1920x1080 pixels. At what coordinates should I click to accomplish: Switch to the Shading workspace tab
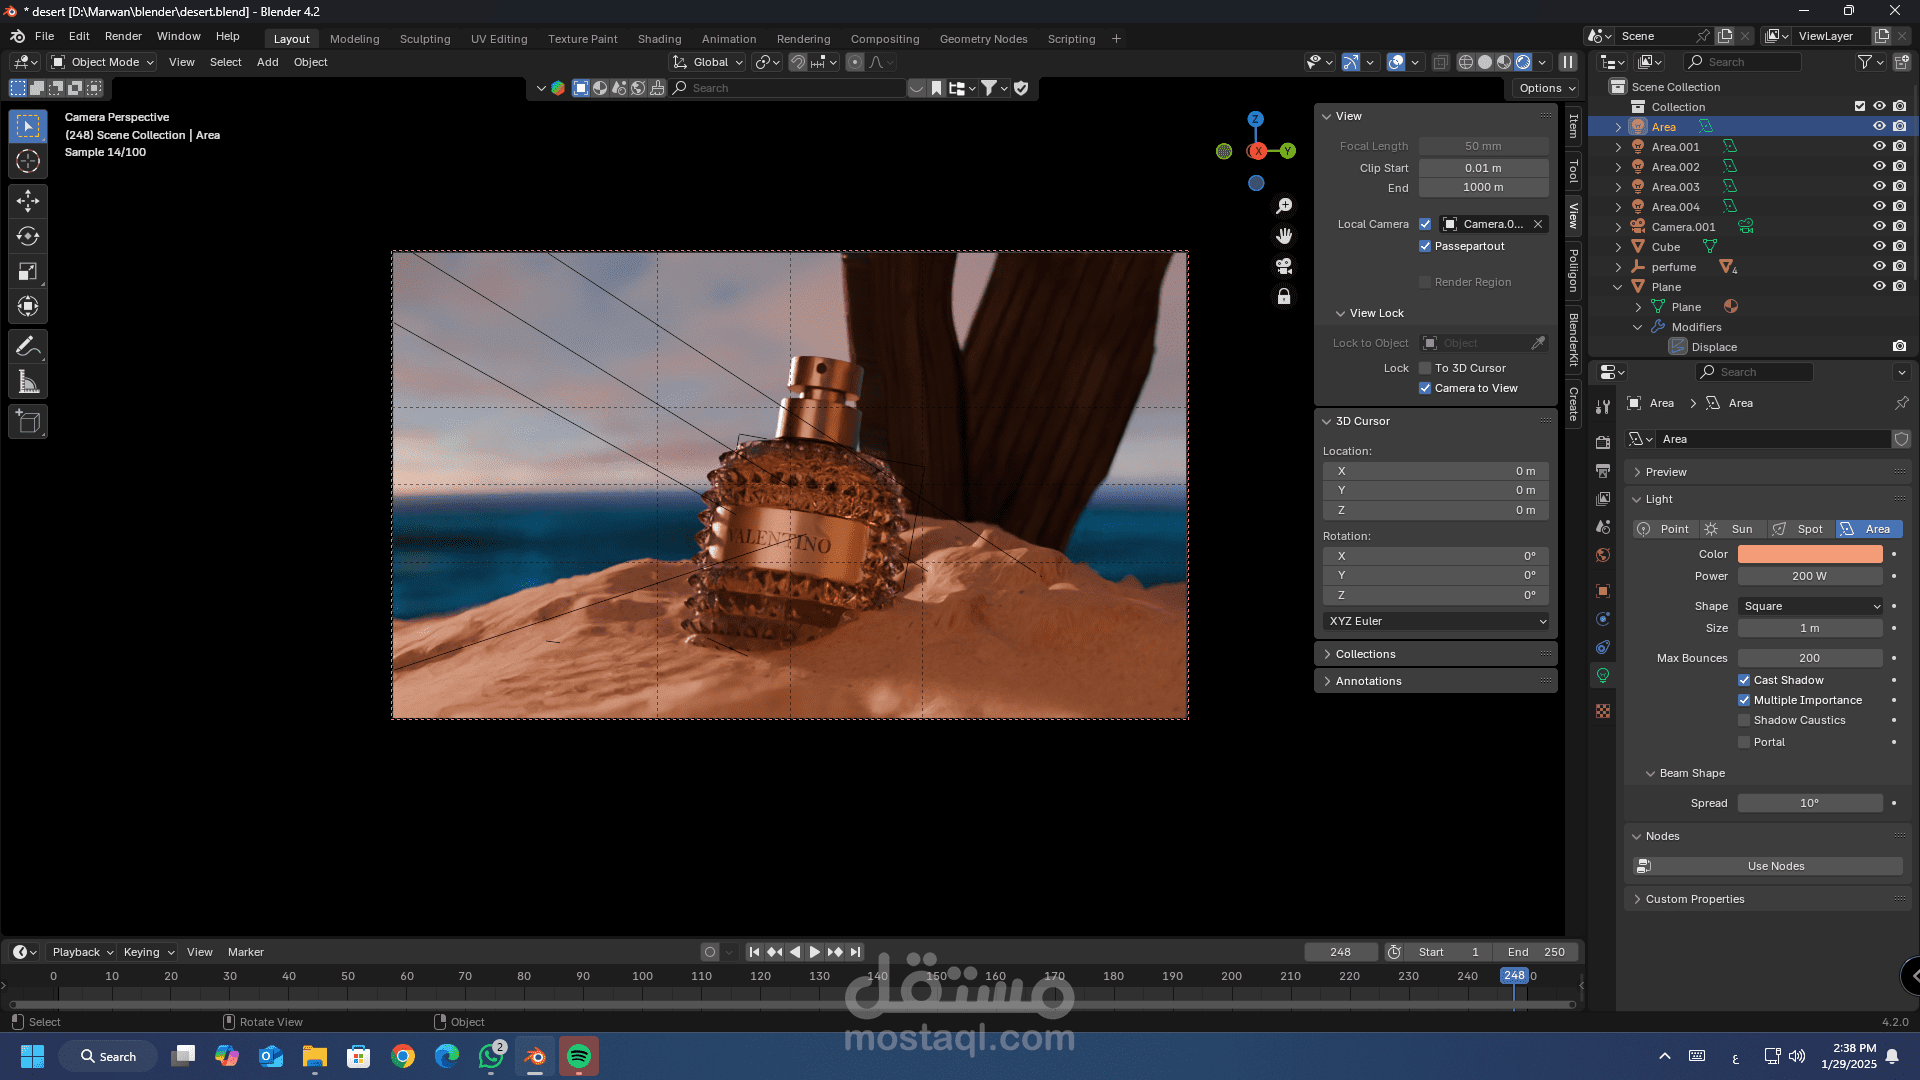(x=659, y=39)
